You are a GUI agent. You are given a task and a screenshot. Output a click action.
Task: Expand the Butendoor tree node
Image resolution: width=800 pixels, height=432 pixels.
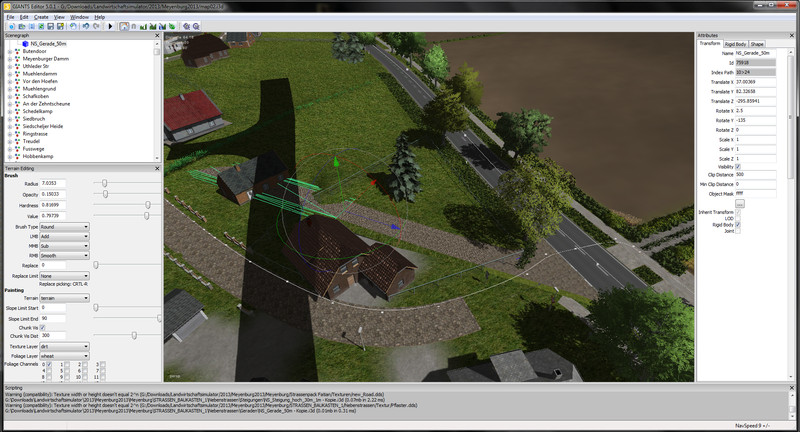click(x=10, y=52)
